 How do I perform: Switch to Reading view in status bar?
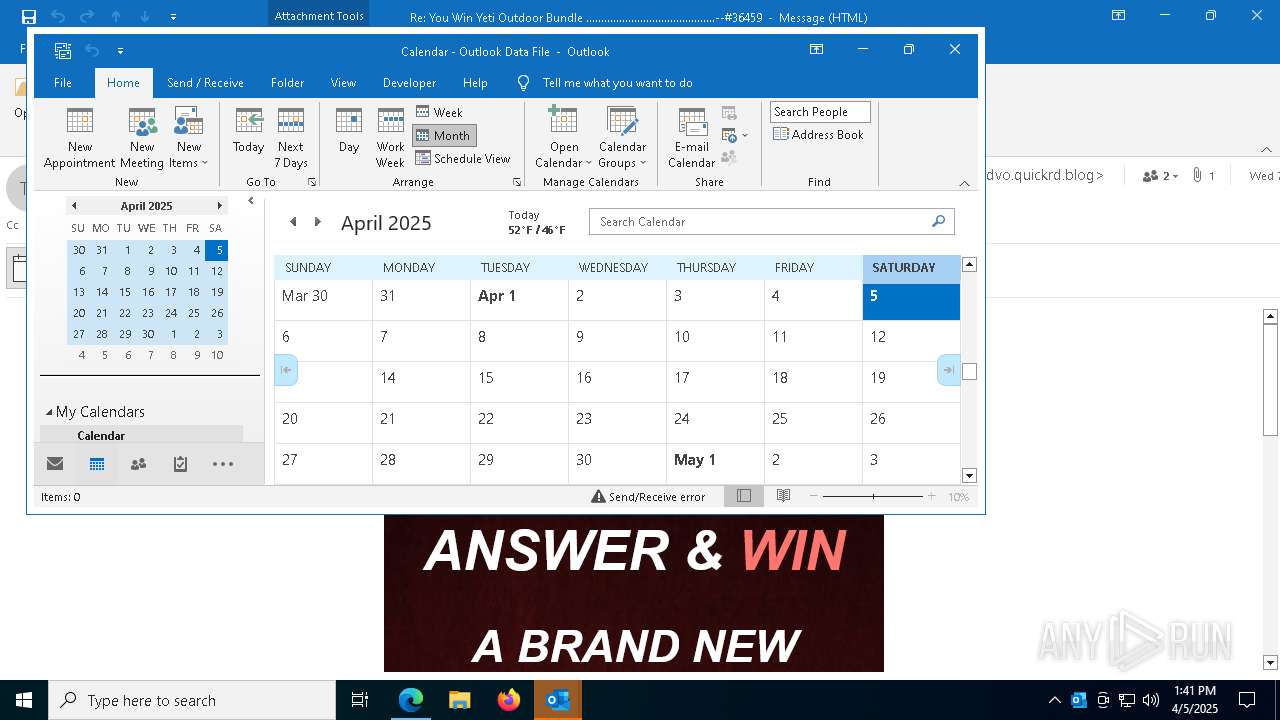click(x=784, y=496)
